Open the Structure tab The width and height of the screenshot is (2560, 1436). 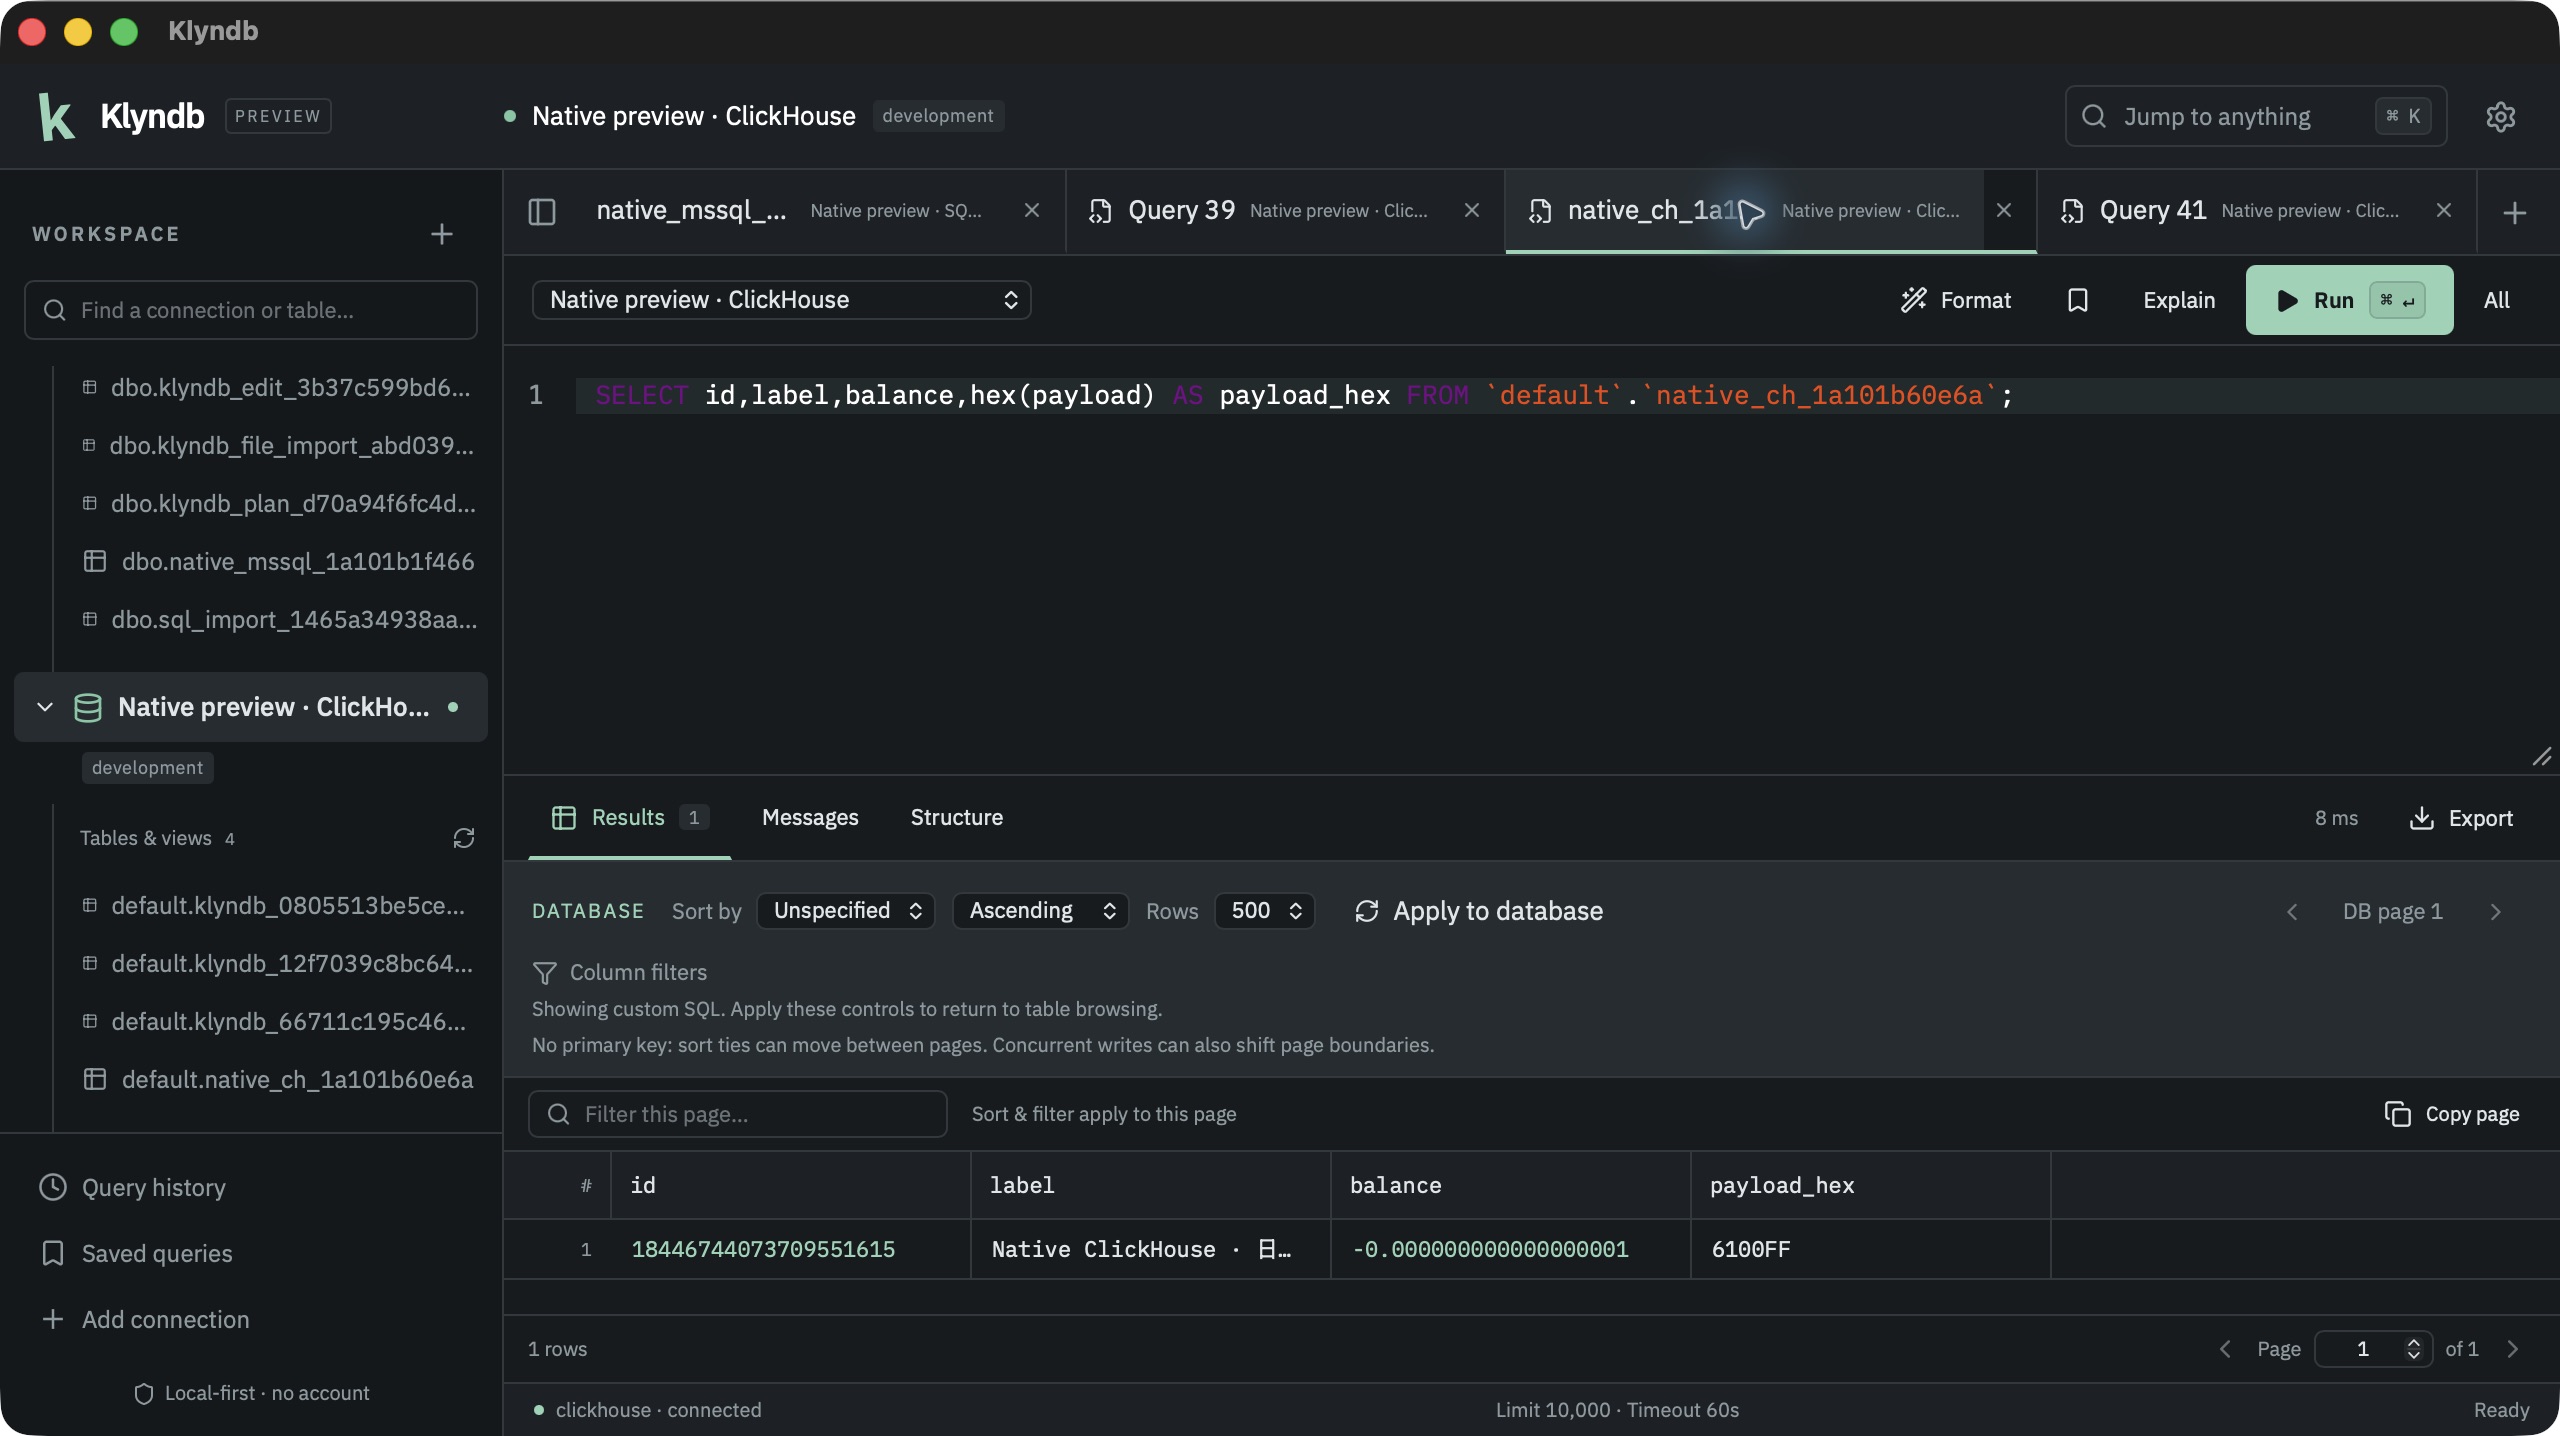pyautogui.click(x=956, y=818)
